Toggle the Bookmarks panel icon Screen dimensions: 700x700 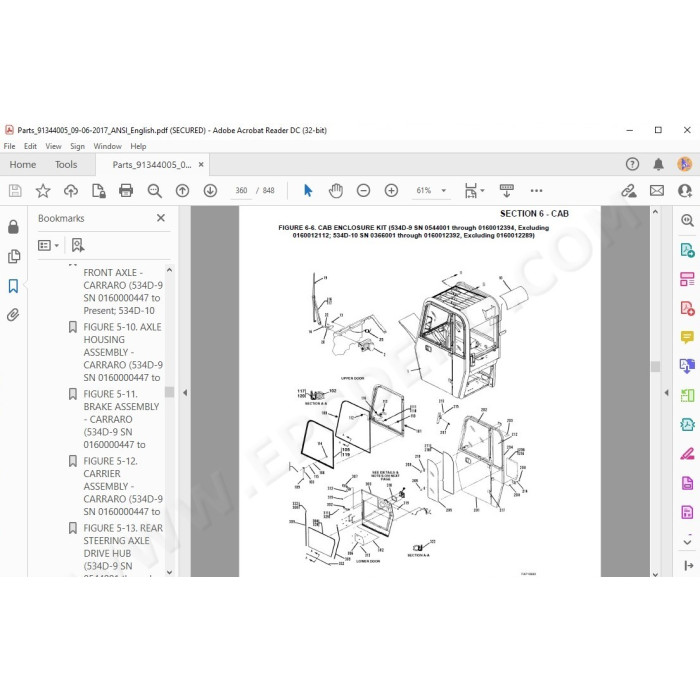pos(13,286)
